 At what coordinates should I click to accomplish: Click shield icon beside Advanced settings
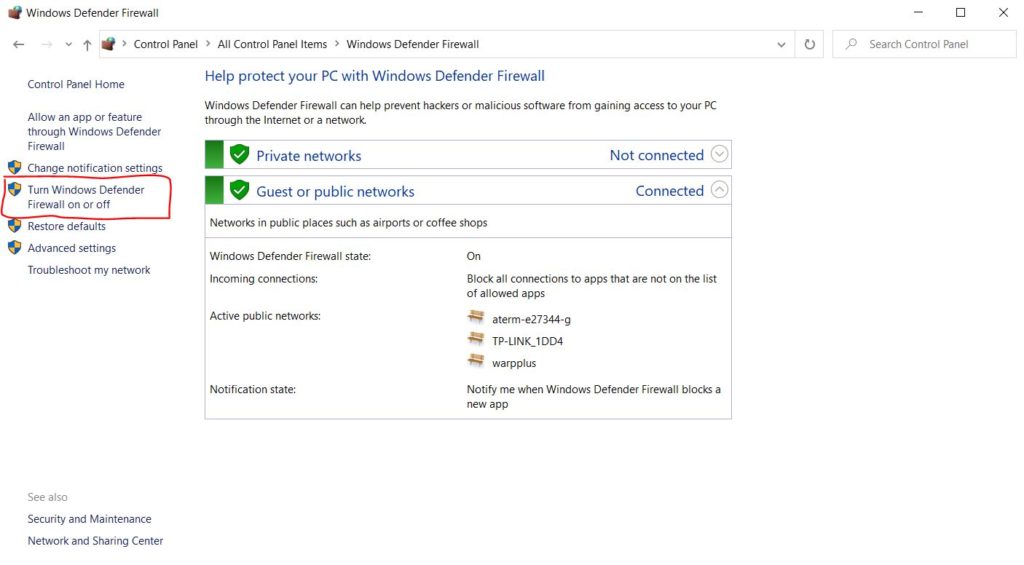tap(14, 248)
